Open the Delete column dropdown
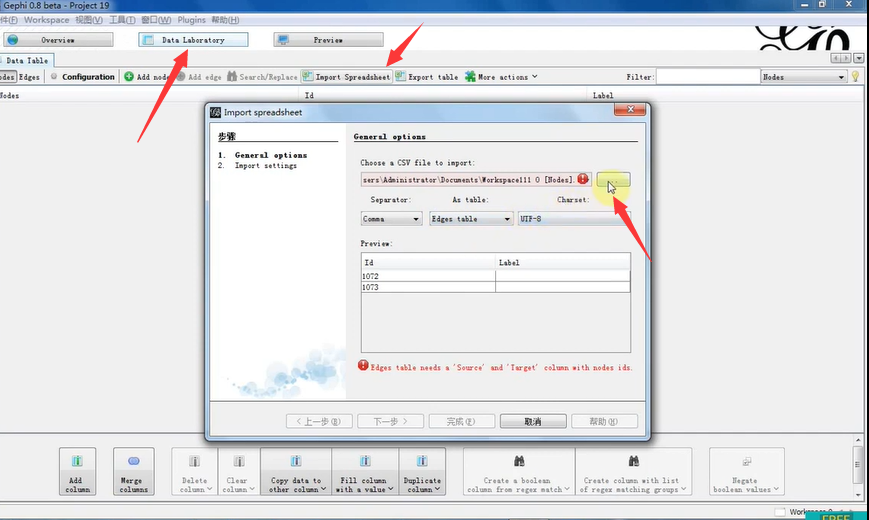Viewport: 869px width, 520px height. [195, 471]
